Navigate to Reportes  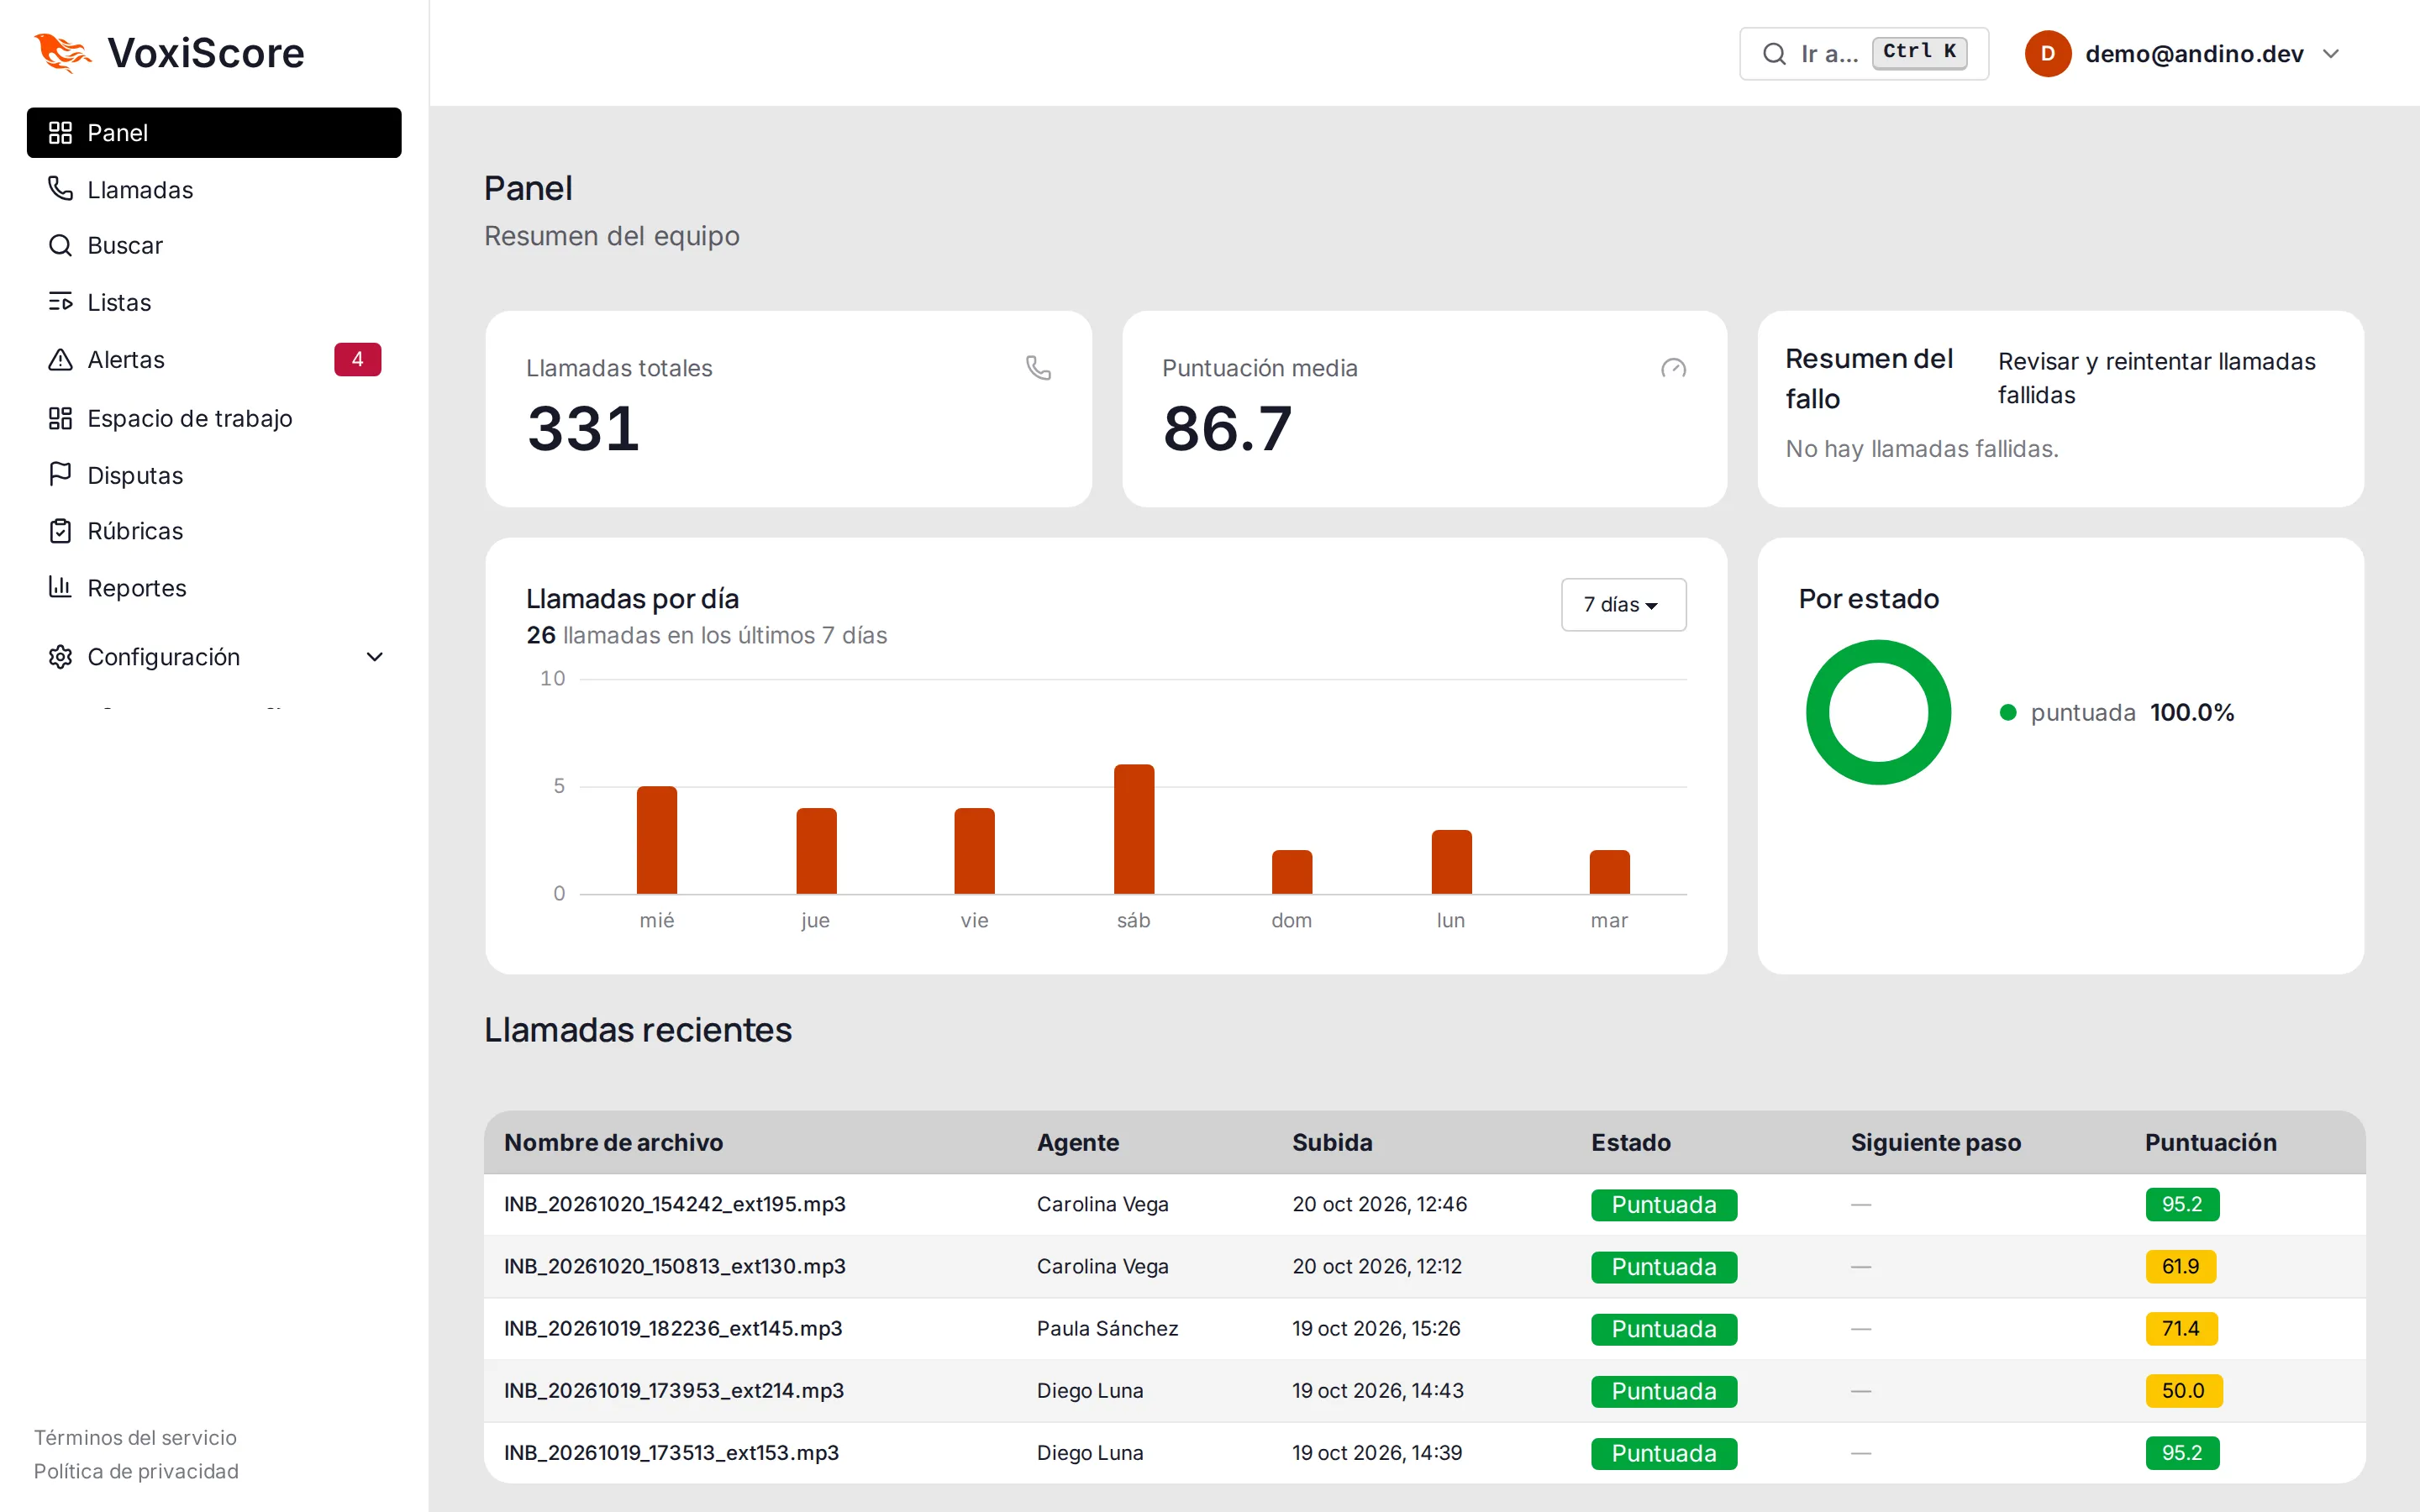tap(214, 587)
